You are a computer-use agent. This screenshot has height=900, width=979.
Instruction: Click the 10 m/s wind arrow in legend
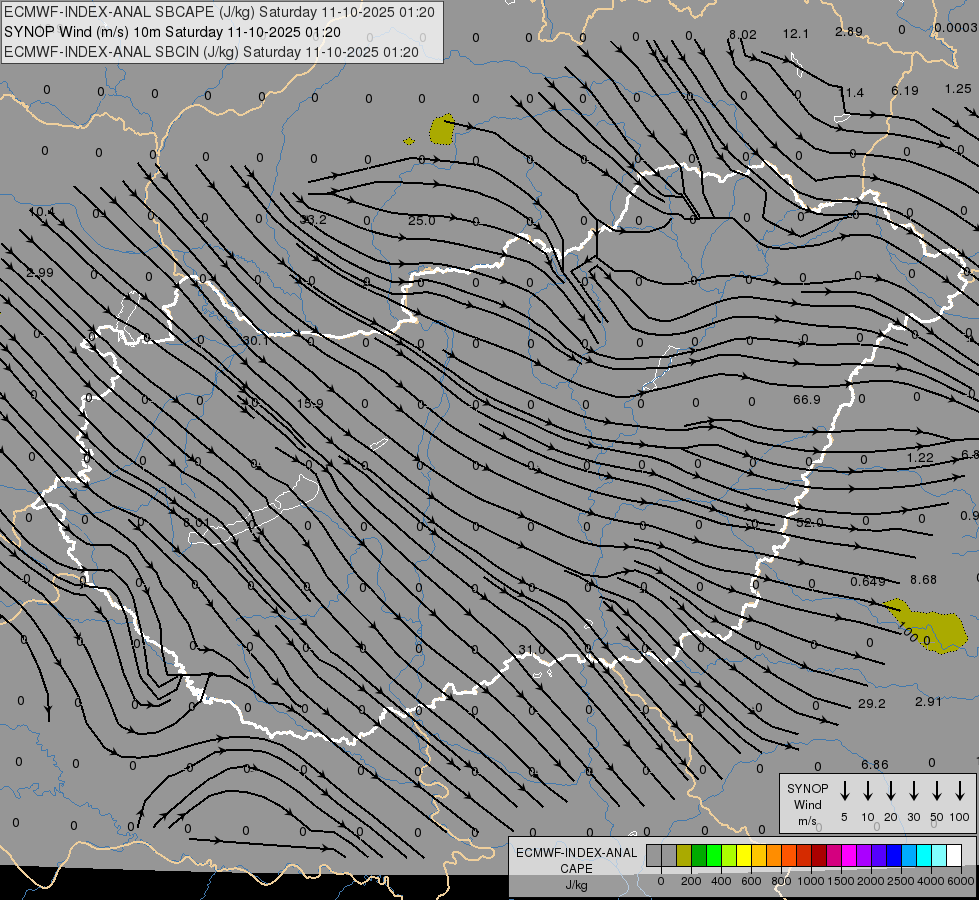[x=868, y=790]
